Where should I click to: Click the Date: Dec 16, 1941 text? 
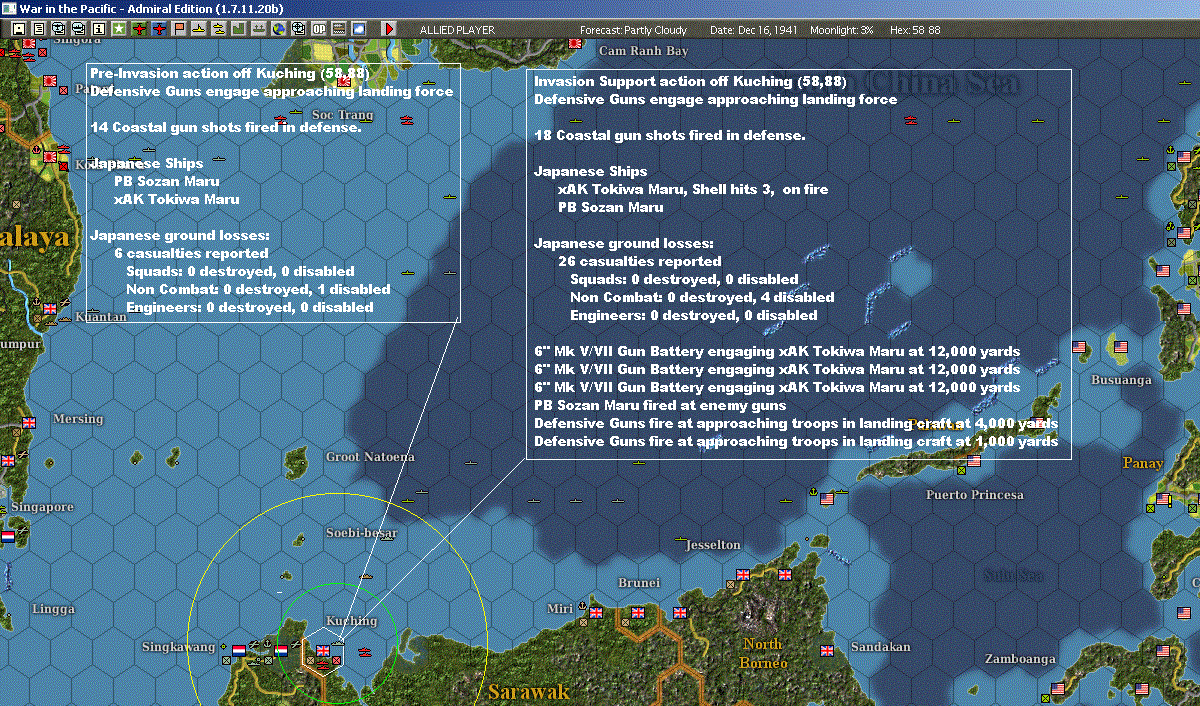click(x=753, y=30)
